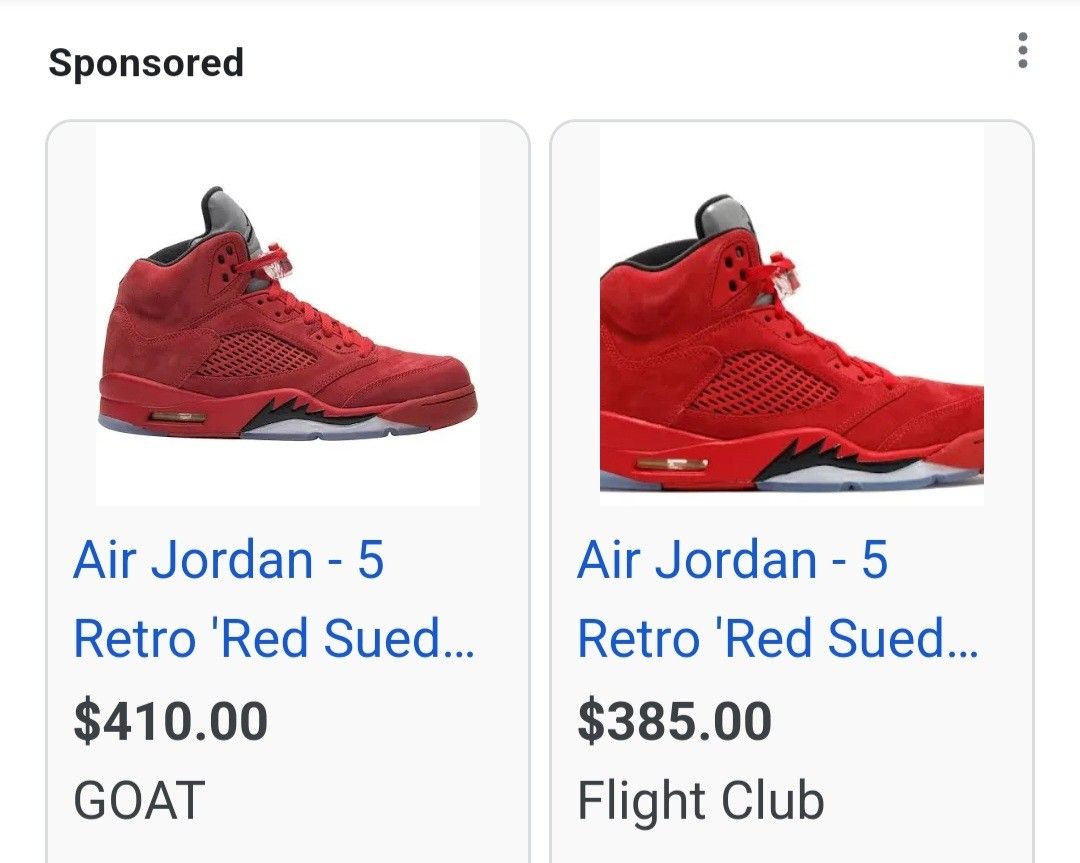Image resolution: width=1080 pixels, height=863 pixels.
Task: Click the lace lock on GOAT shoe photo
Action: pos(280,263)
